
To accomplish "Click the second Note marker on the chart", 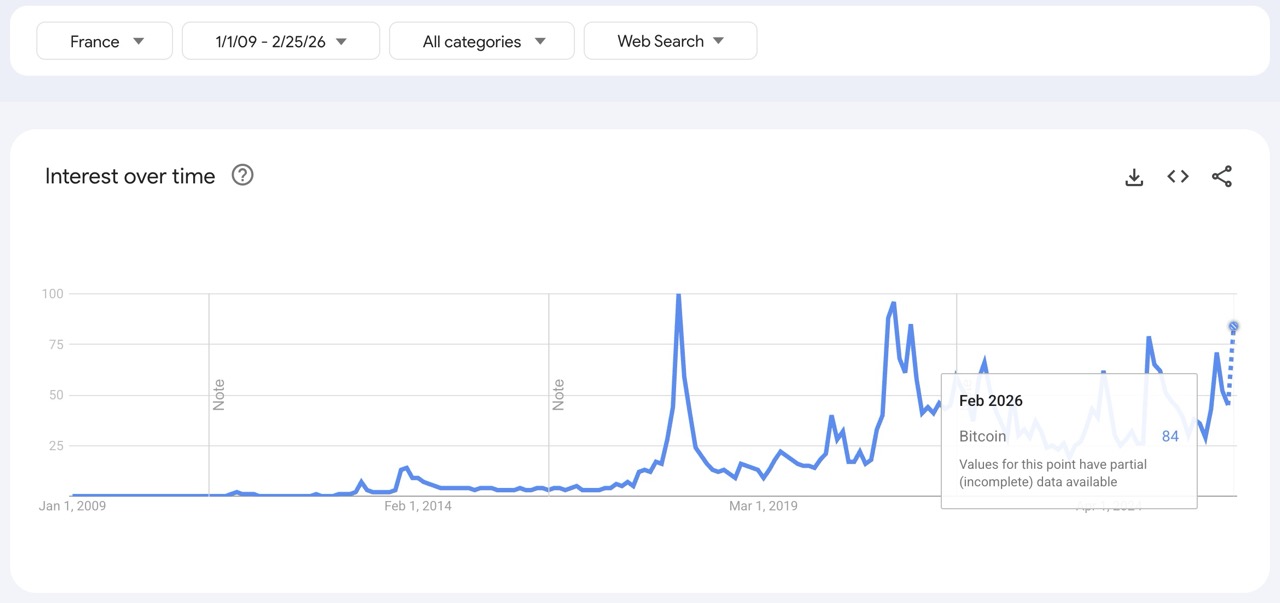I will coord(558,394).
